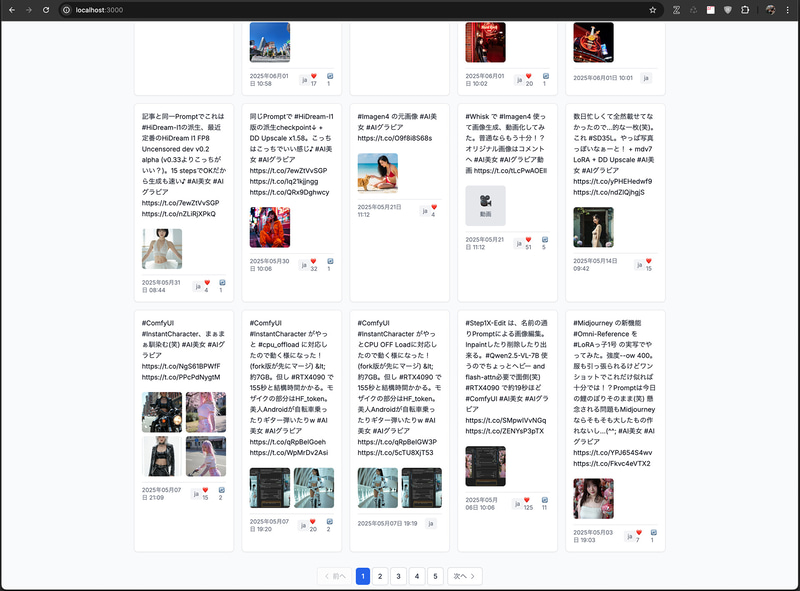The height and width of the screenshot is (591, 800).
Task: Click the heart icon on the #SD35L card
Action: [x=648, y=261]
